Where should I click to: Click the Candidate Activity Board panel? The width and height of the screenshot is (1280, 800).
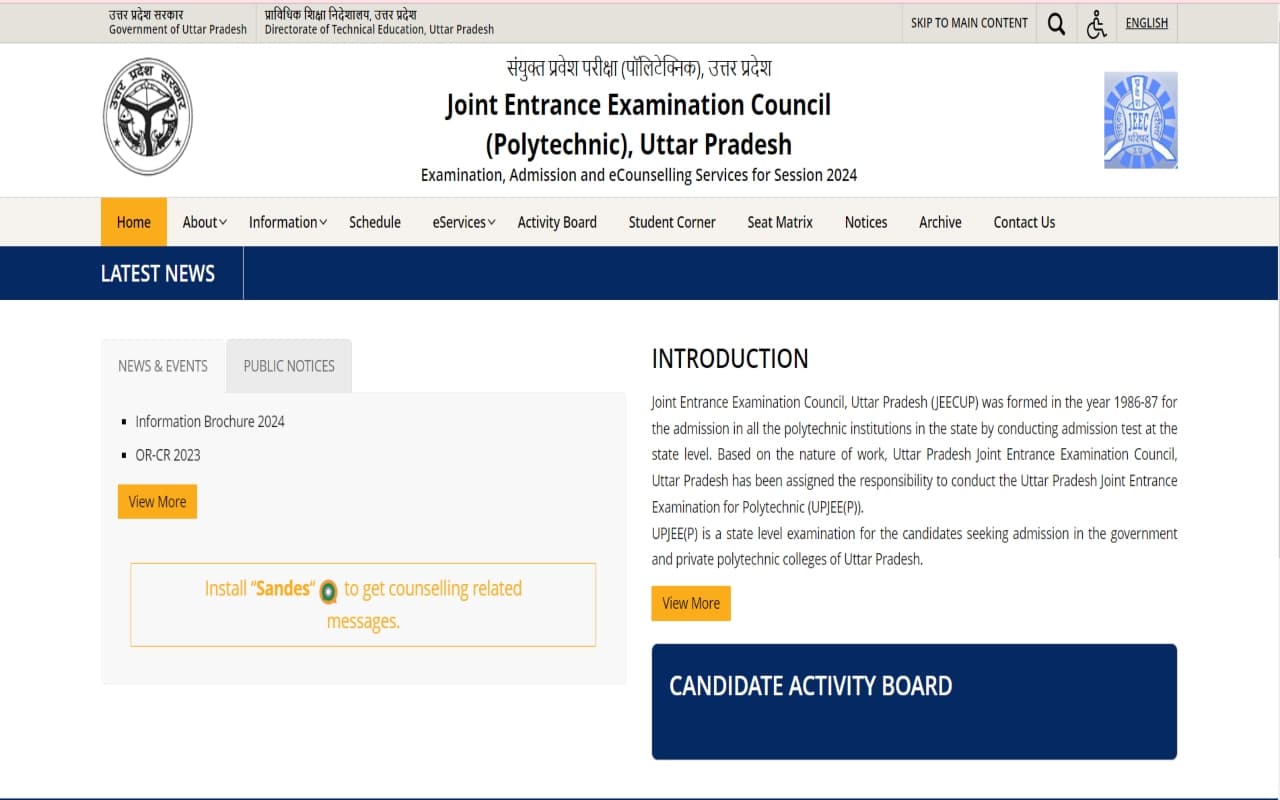point(913,701)
